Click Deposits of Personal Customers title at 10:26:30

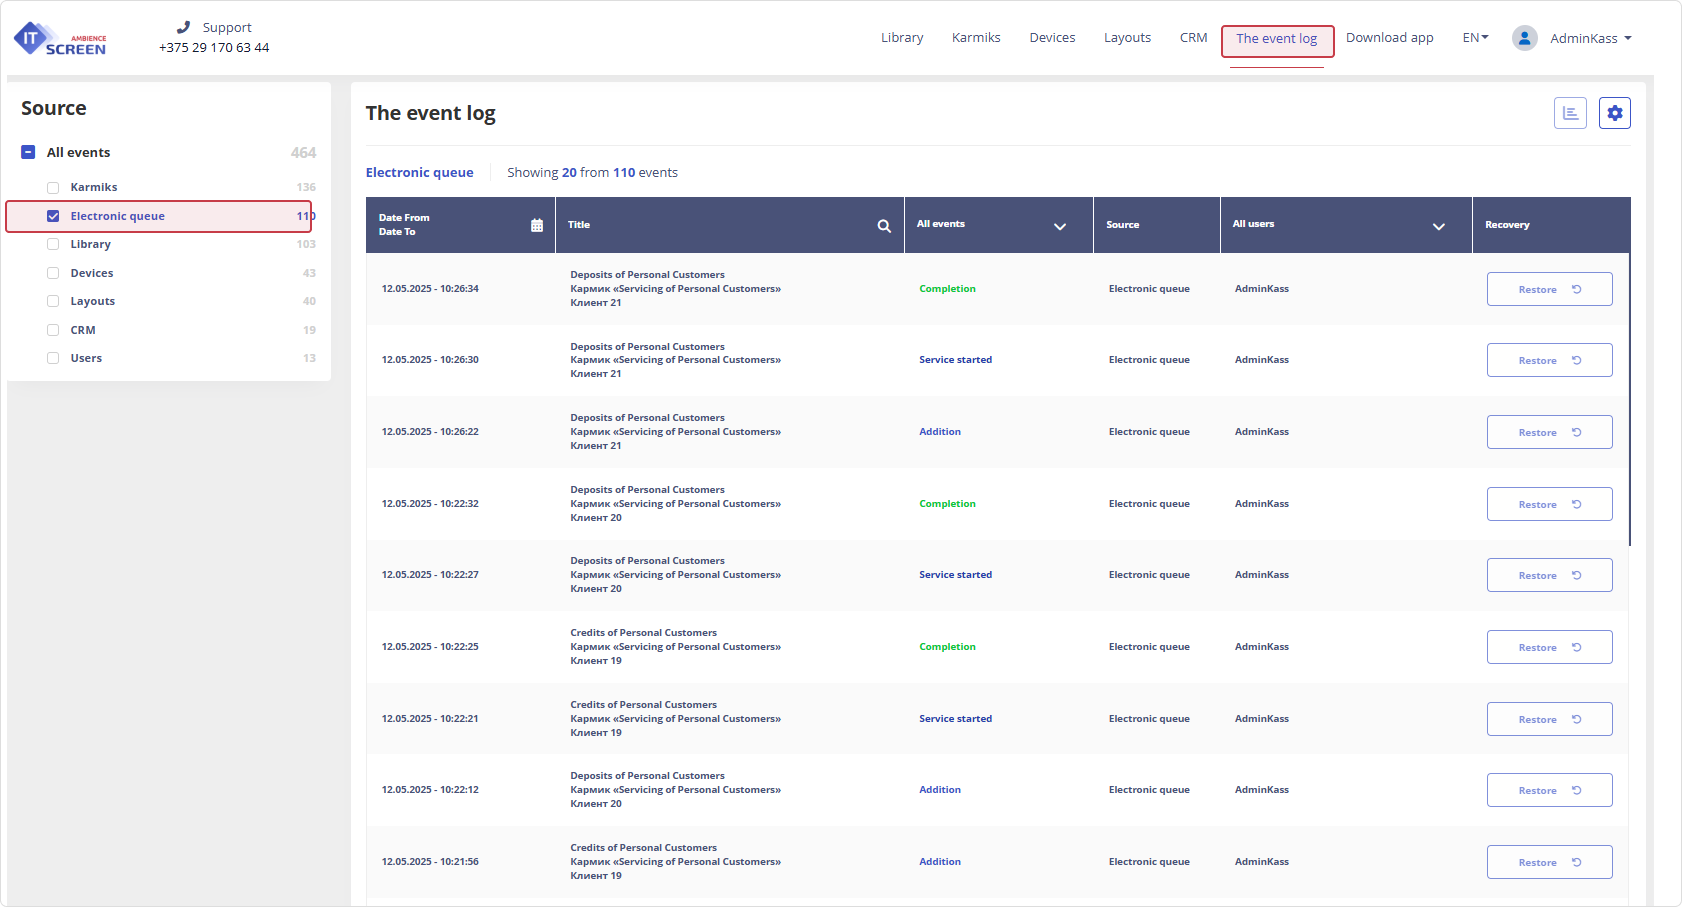(647, 347)
